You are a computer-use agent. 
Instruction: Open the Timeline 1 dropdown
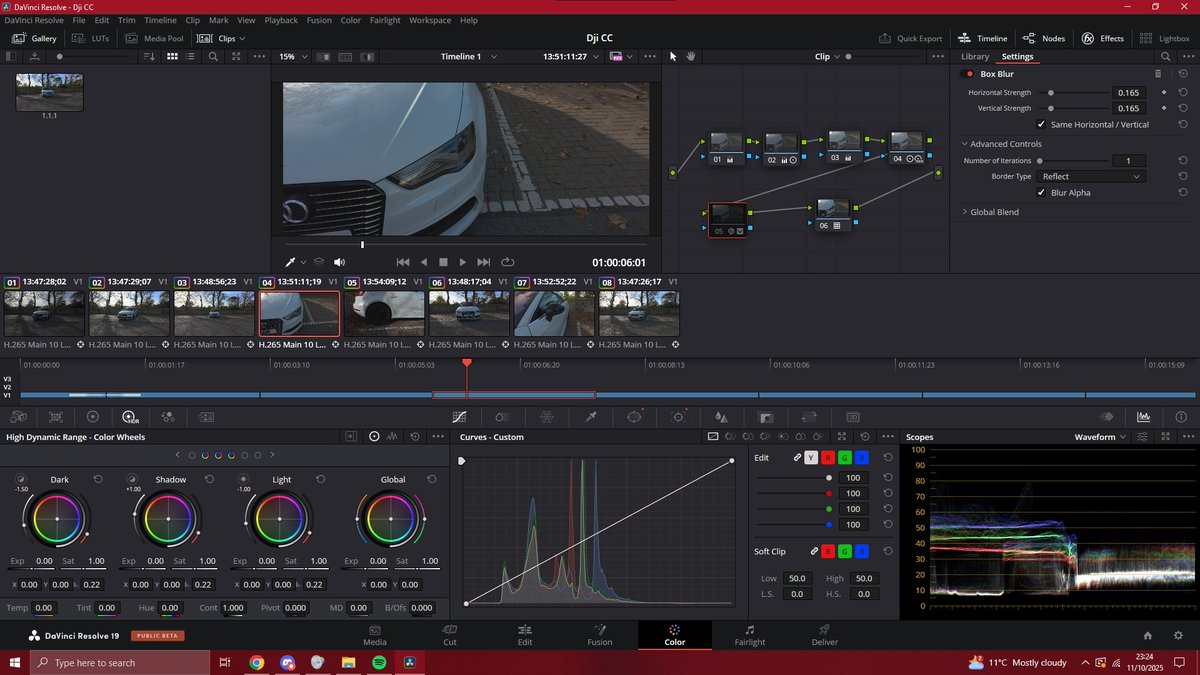pos(494,57)
